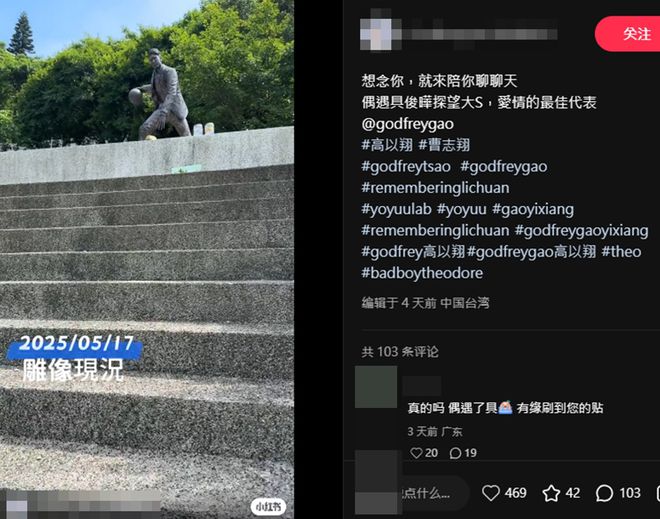Click the comment input field at bottom

click(434, 493)
